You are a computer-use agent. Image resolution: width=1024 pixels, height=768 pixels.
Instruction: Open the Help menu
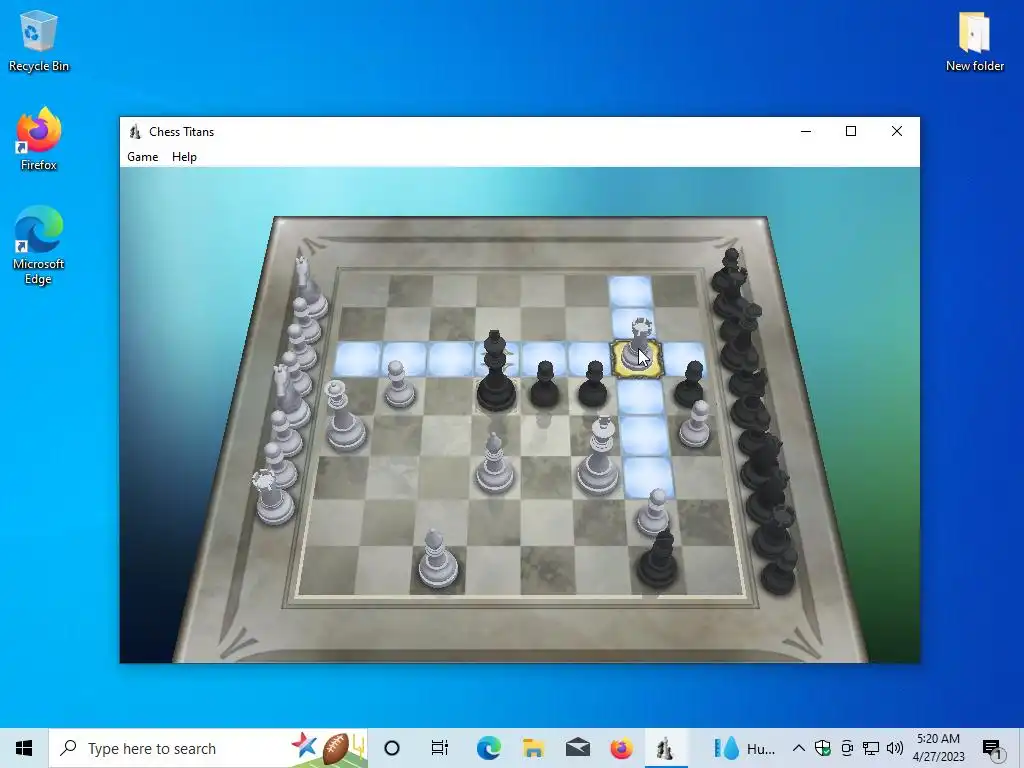pos(184,157)
